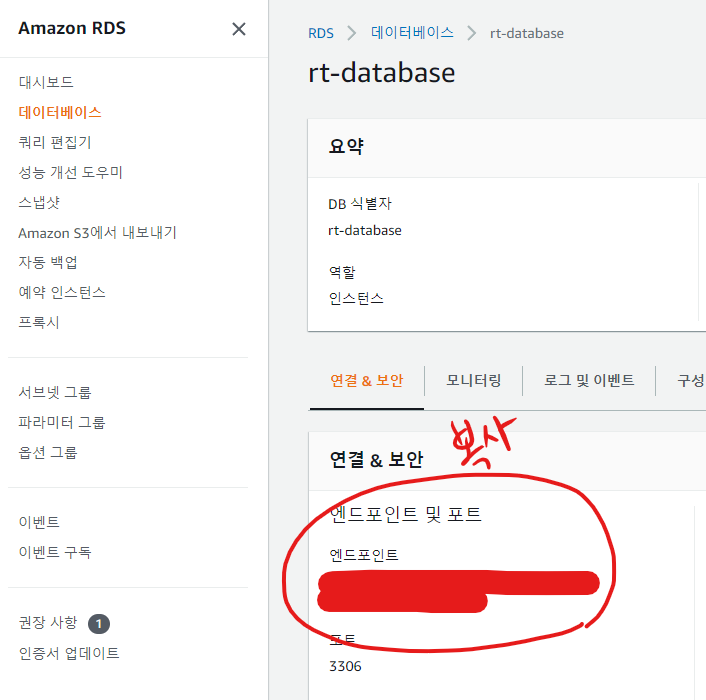The height and width of the screenshot is (700, 706).
Task: Open 파라미터 그룹
Action: coord(62,422)
